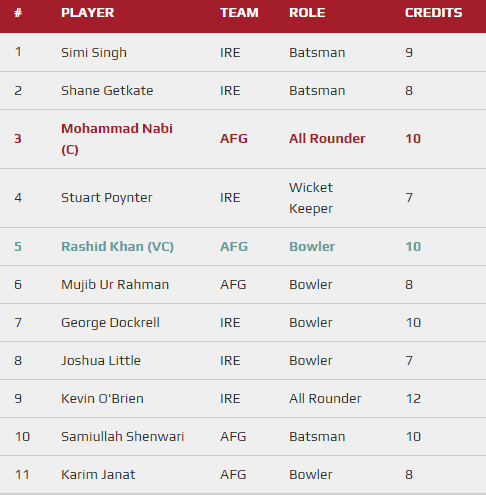
Task: Select Samiullah Shenwari row
Action: pos(243,437)
